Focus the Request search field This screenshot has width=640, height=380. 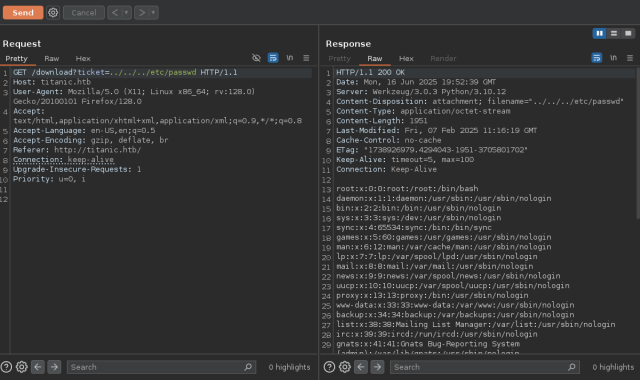(161, 367)
